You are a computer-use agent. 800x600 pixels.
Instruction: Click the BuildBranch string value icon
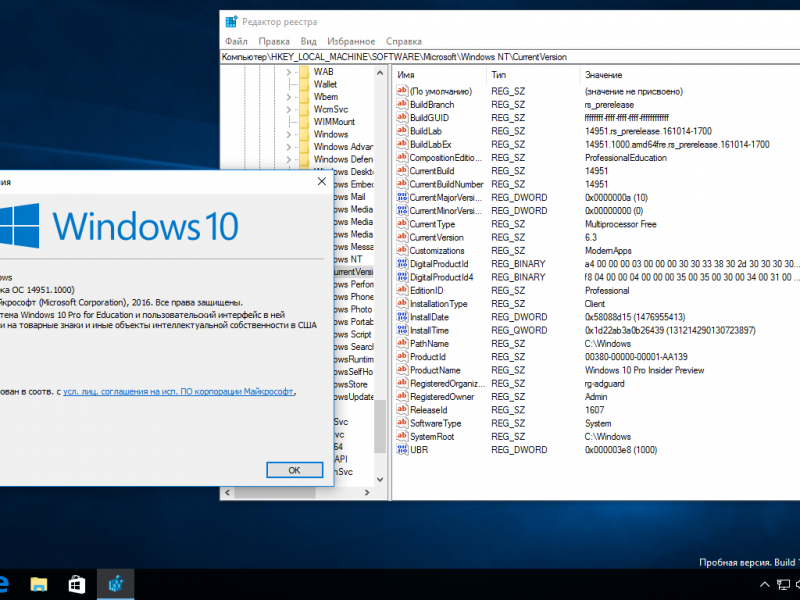tap(402, 104)
